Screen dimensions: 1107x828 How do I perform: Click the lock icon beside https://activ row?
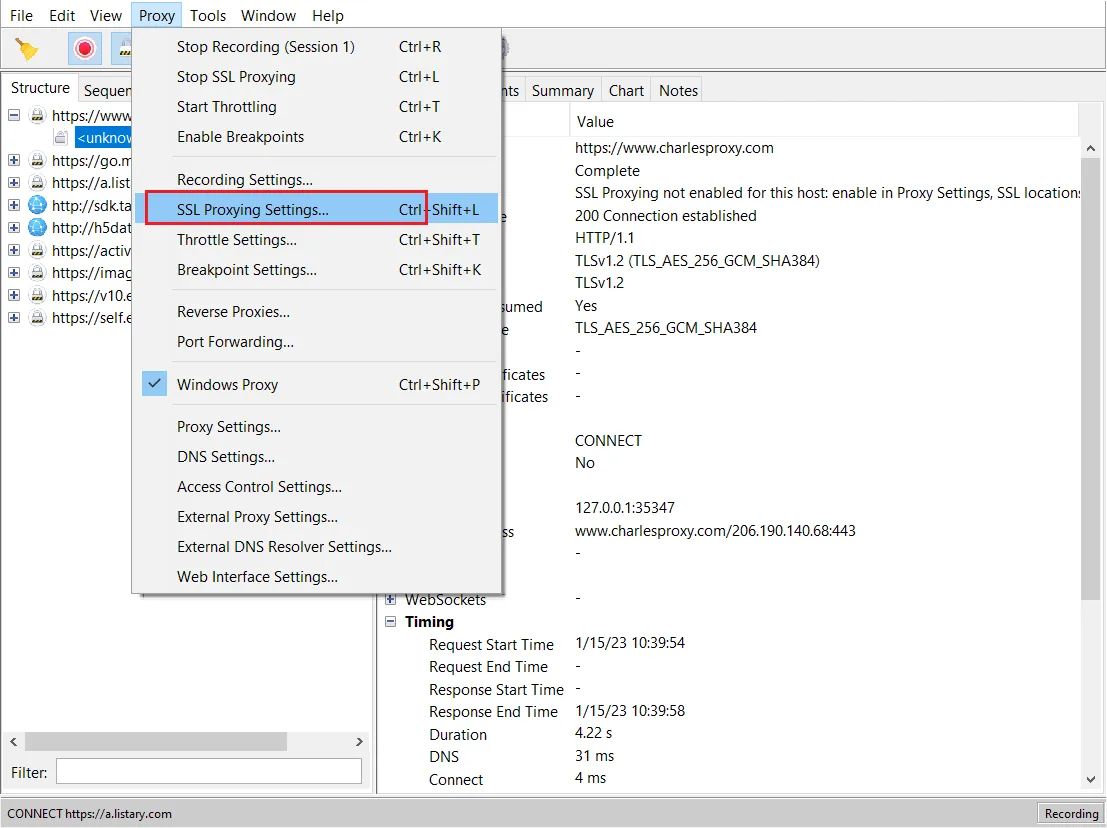(37, 251)
